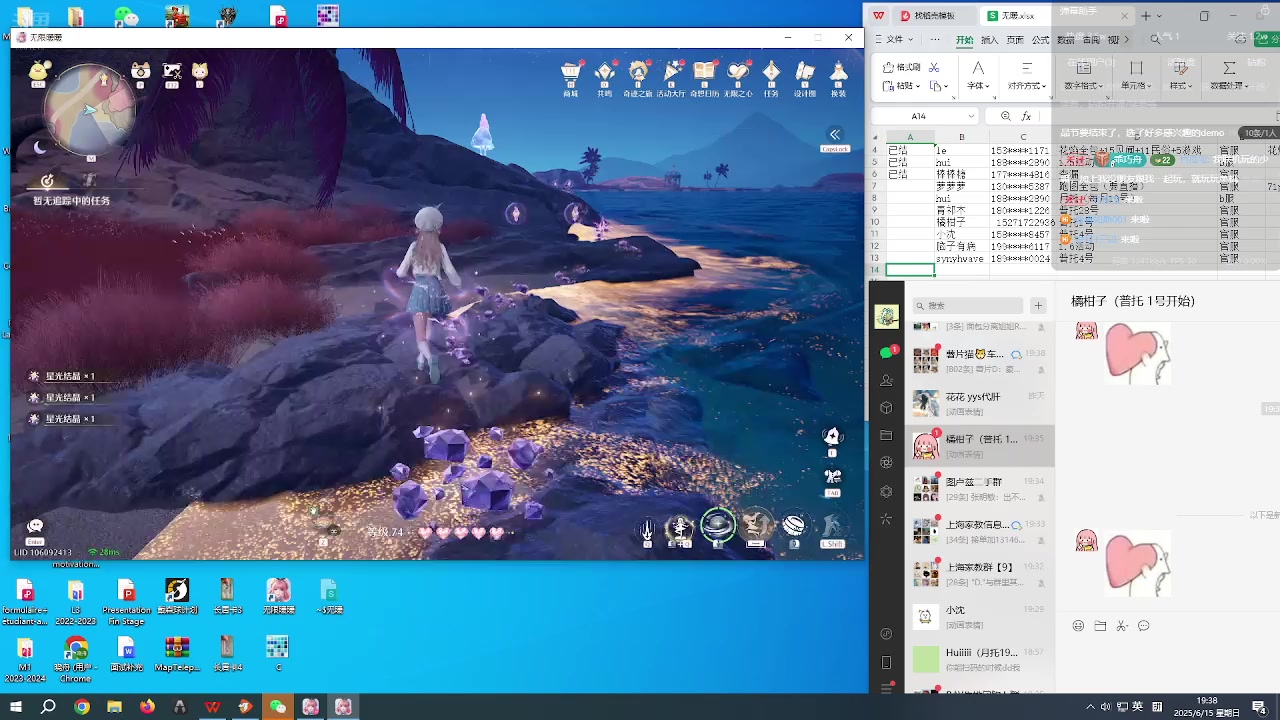Viewport: 1280px width, 720px height.
Task: Open chat history bubble icon in chat toolbar
Action: (x=1144, y=626)
